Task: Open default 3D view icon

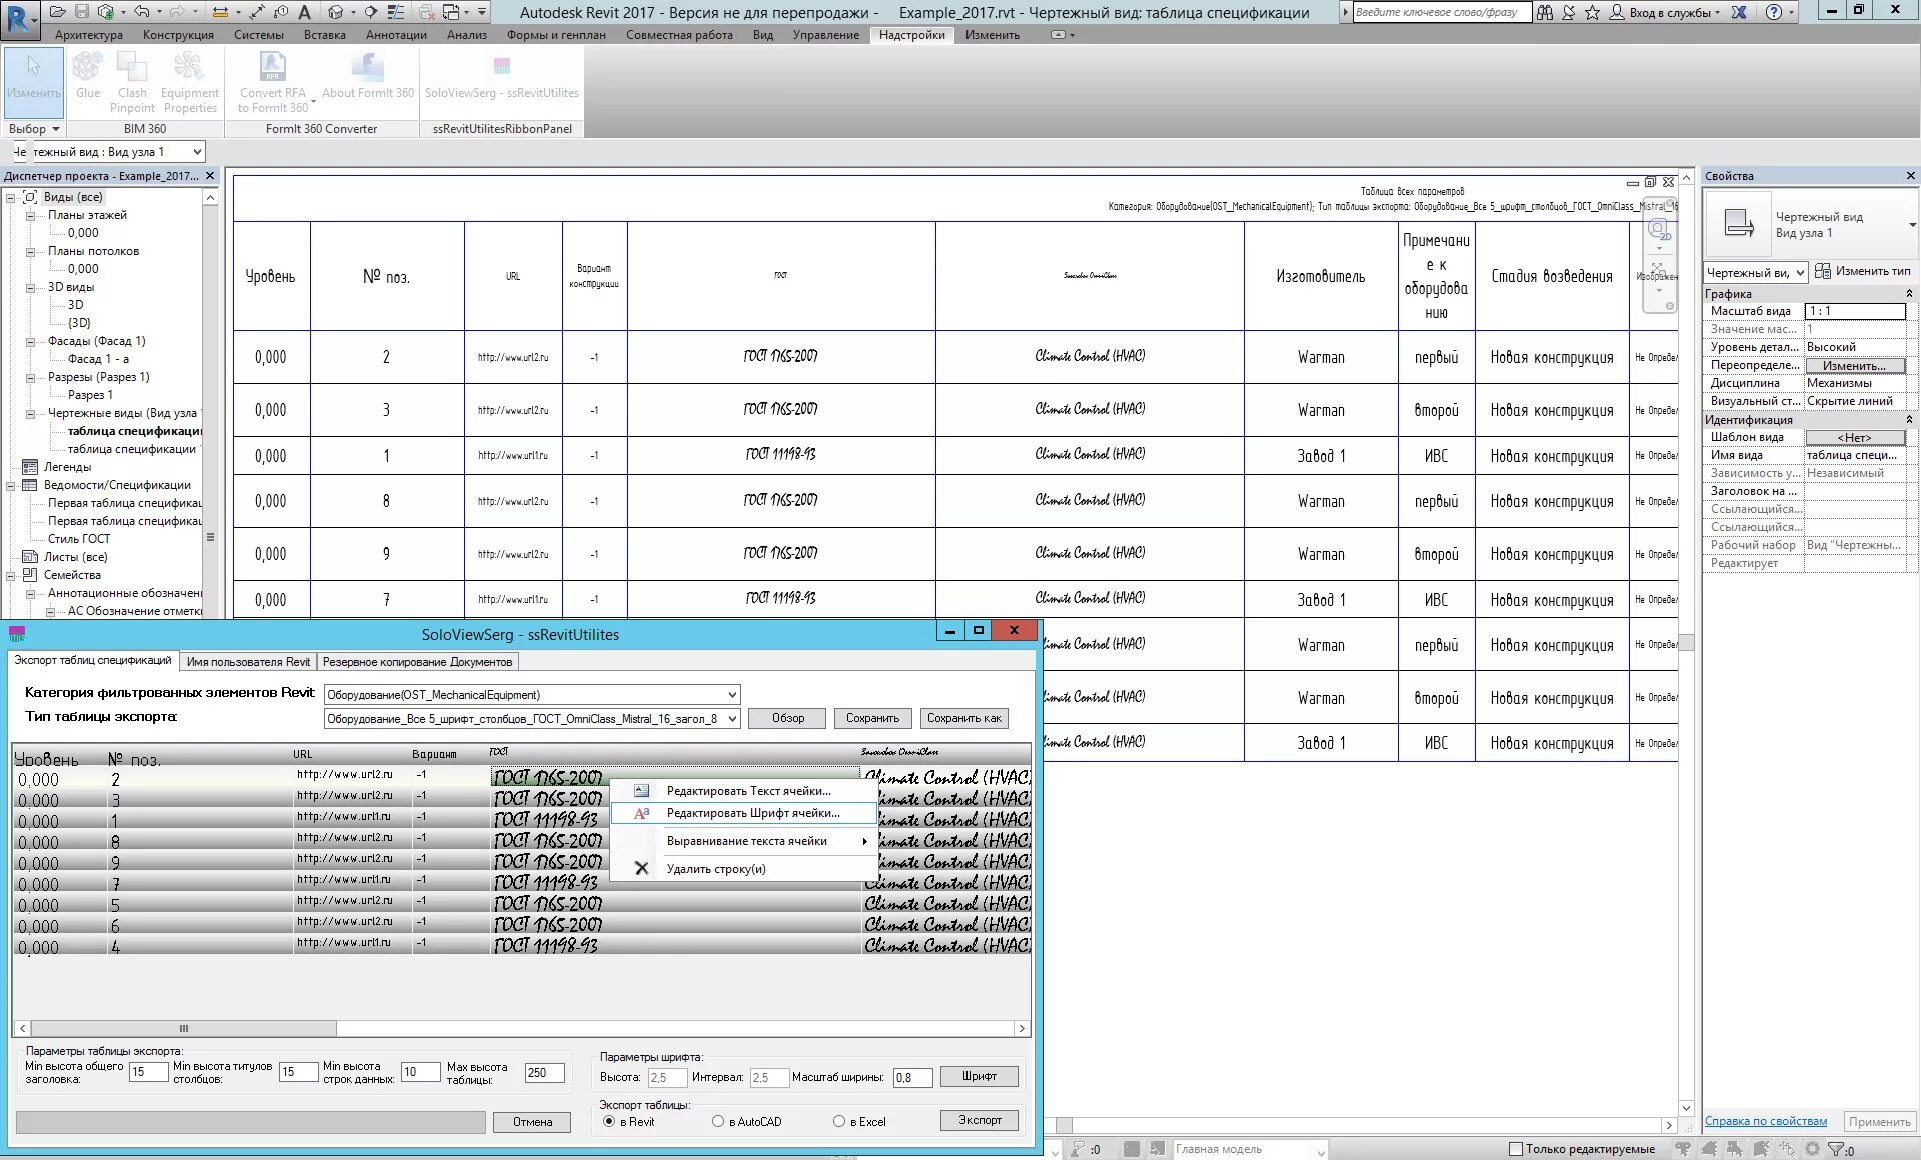Action: point(336,12)
